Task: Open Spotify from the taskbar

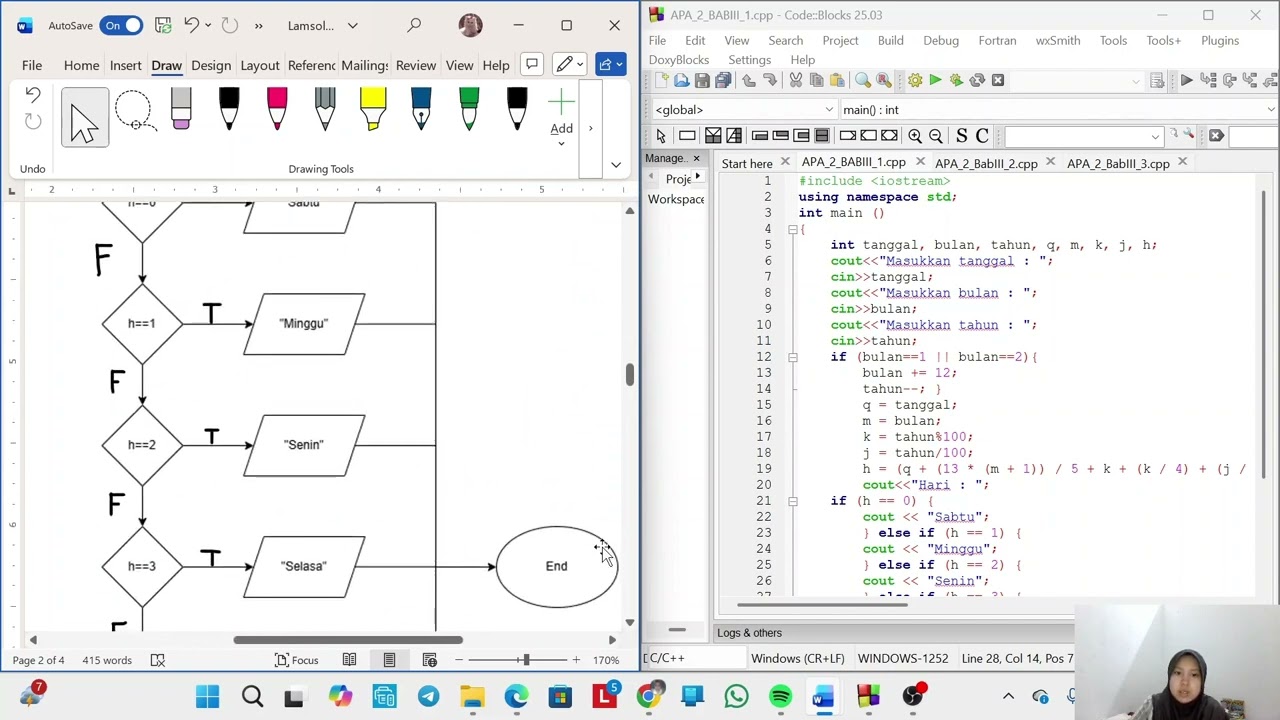Action: coord(780,696)
